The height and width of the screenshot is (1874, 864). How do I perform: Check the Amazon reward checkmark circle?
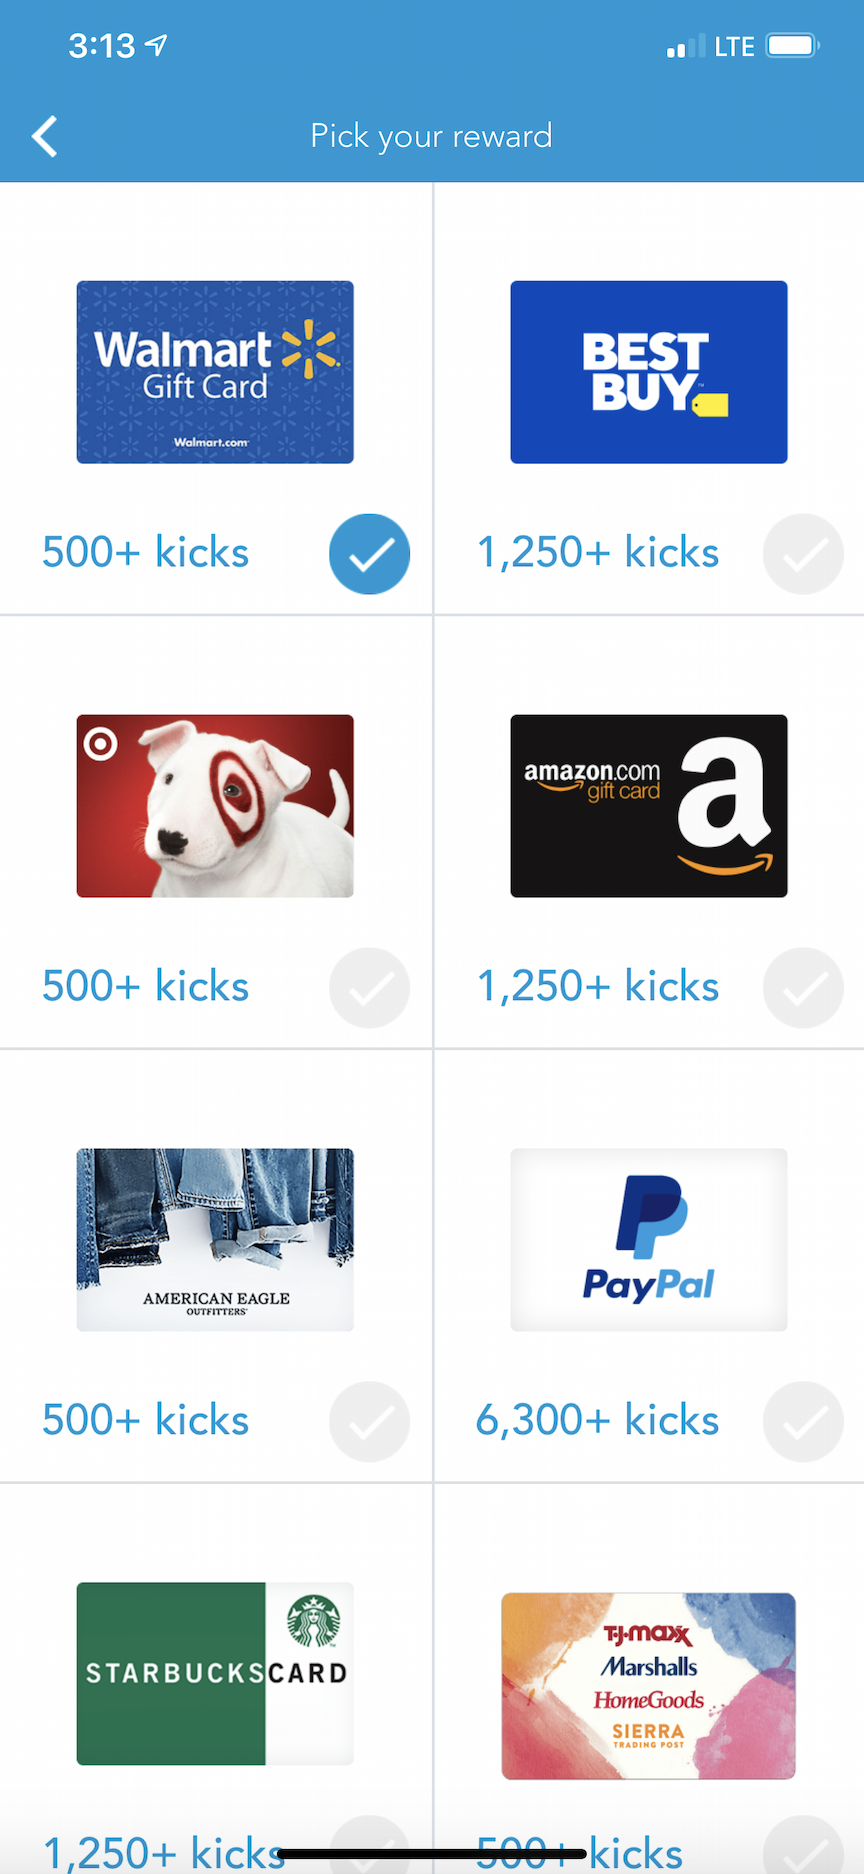804,988
